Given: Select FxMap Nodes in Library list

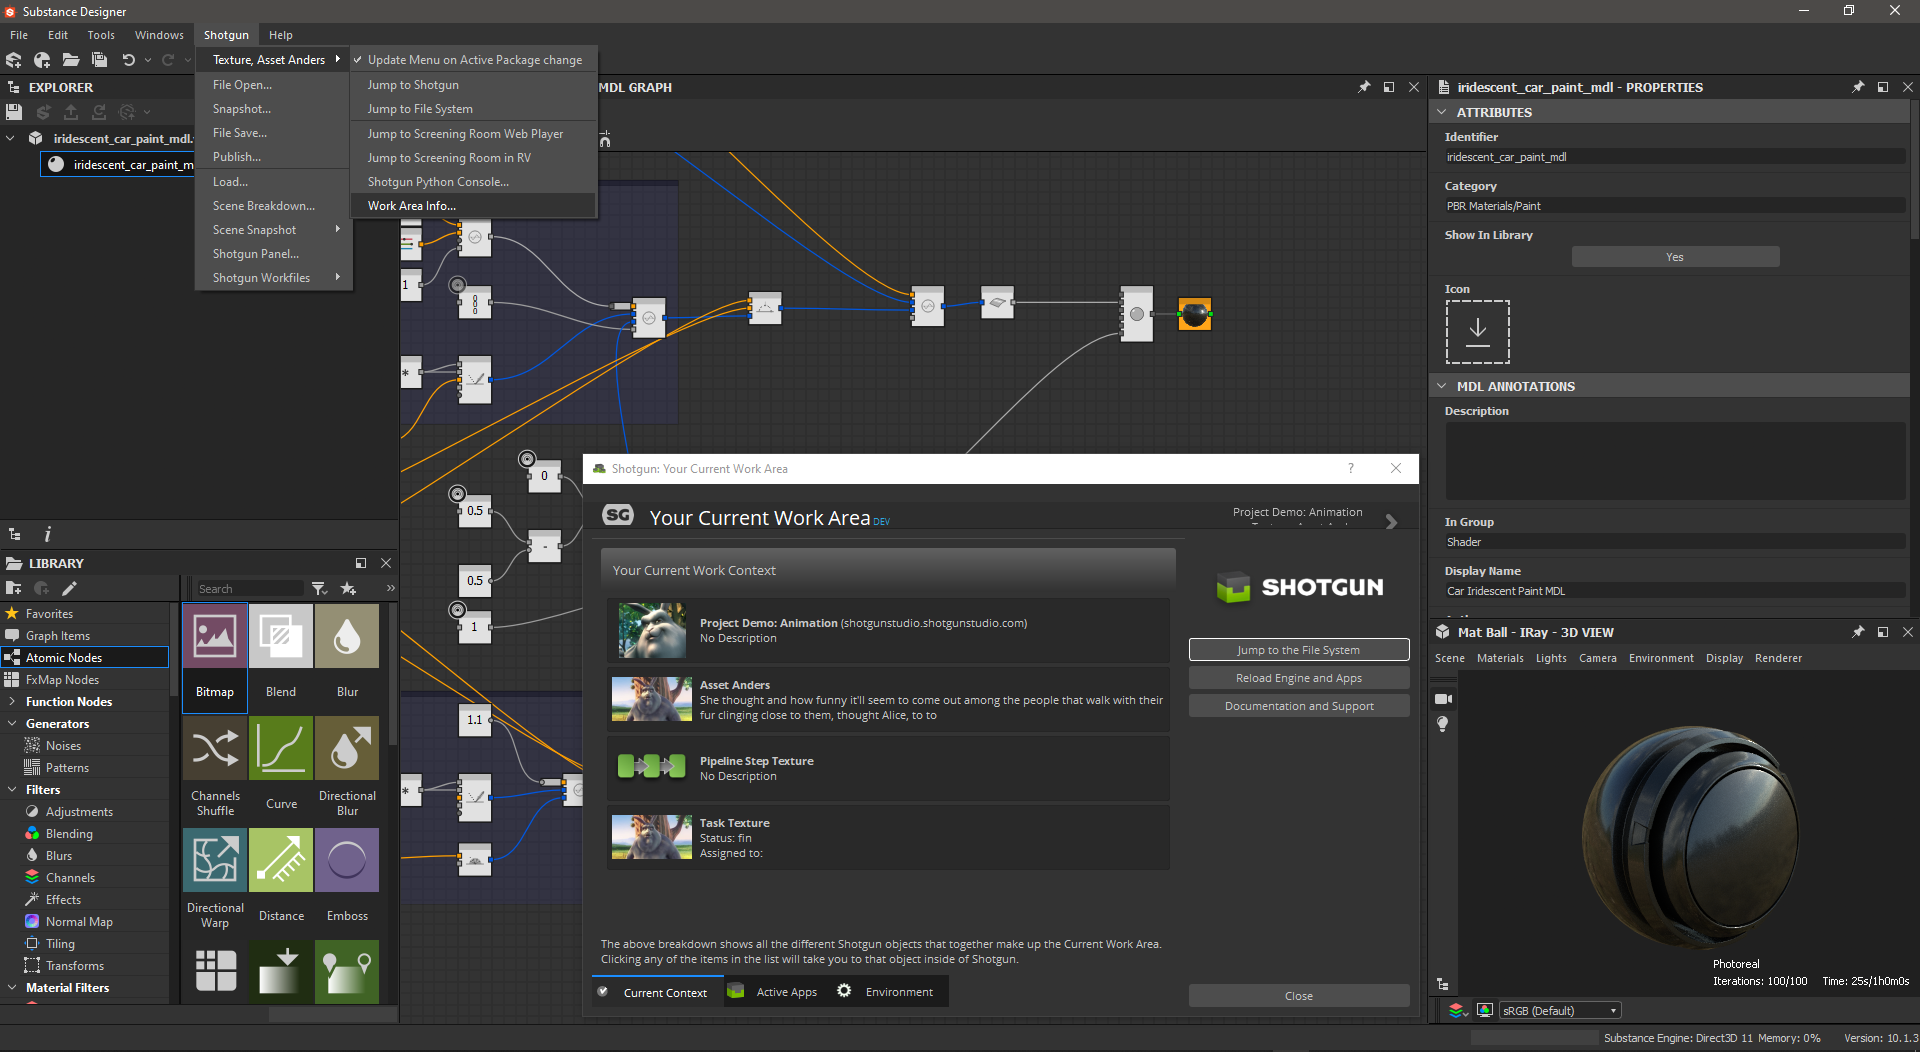Looking at the screenshot, I should [62, 679].
